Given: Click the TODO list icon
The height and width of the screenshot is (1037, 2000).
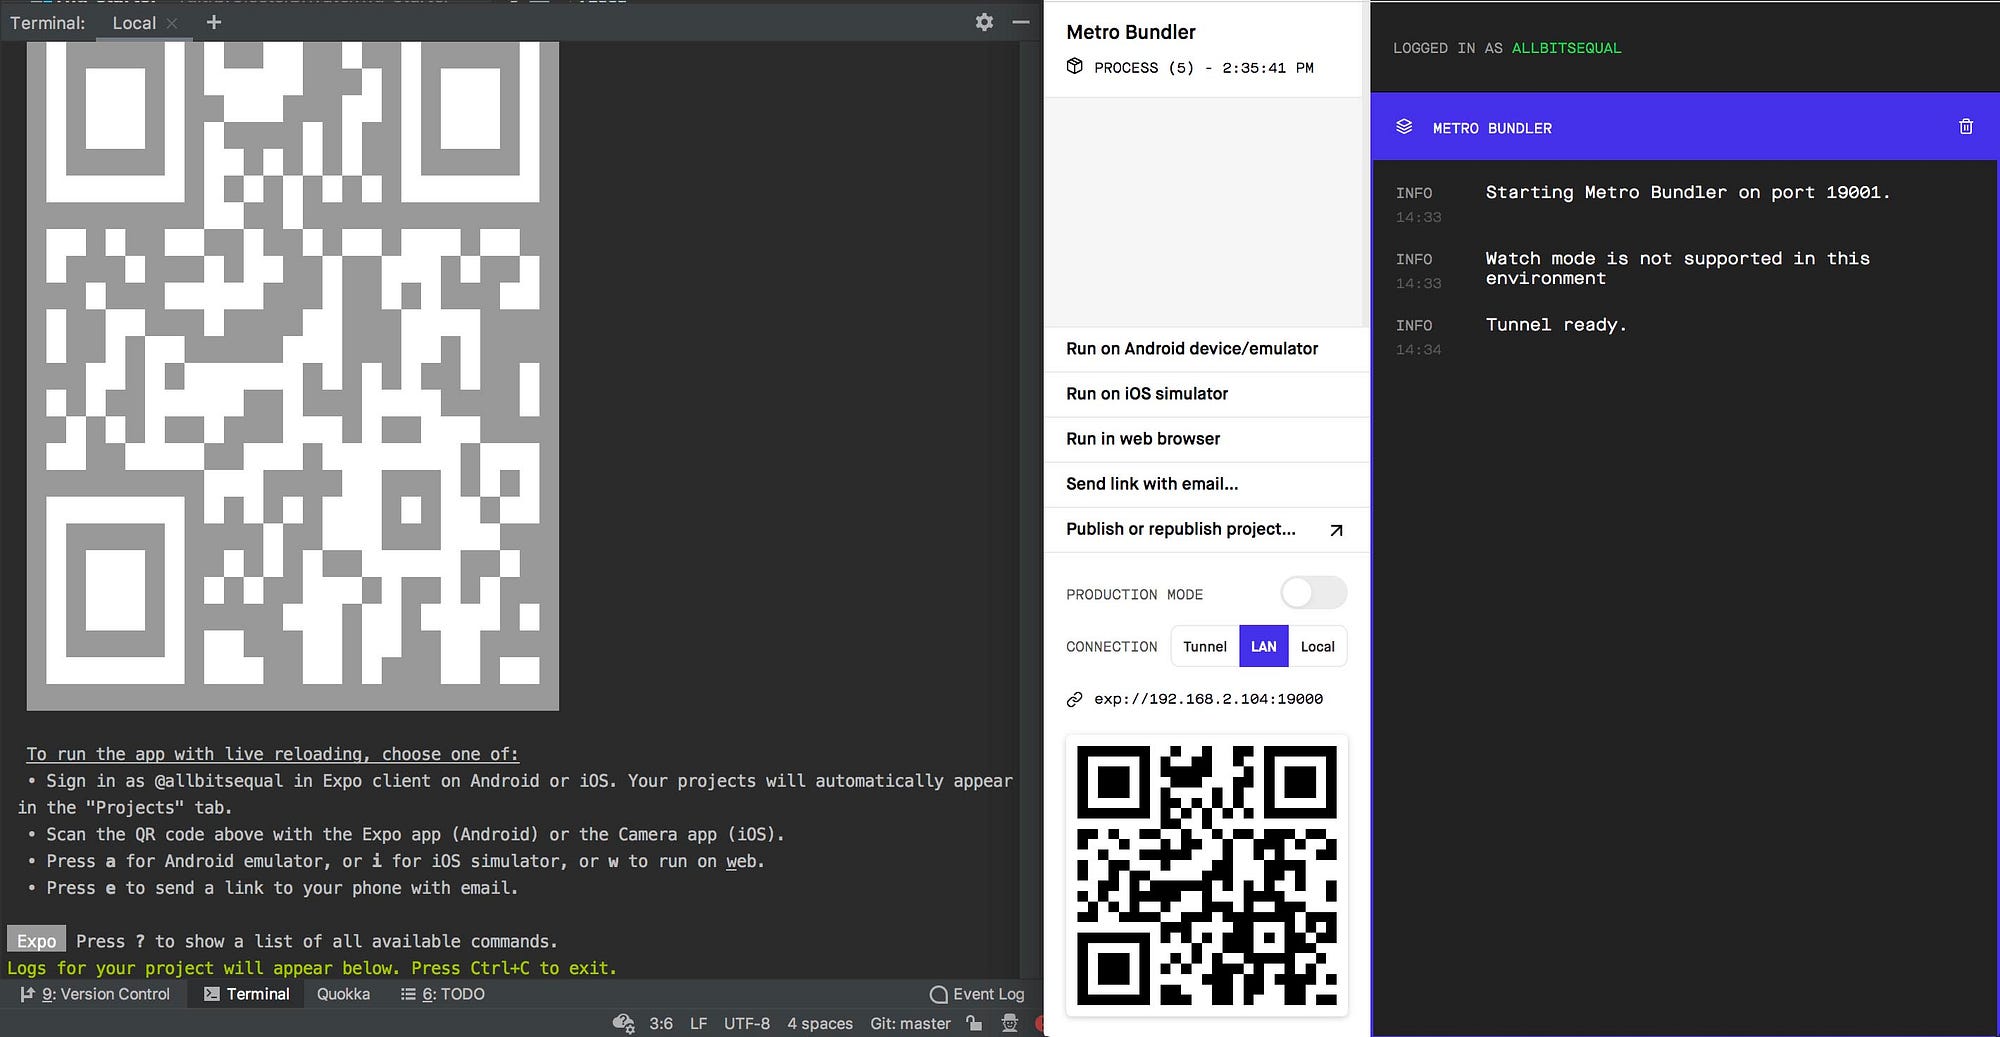Looking at the screenshot, I should coord(408,994).
